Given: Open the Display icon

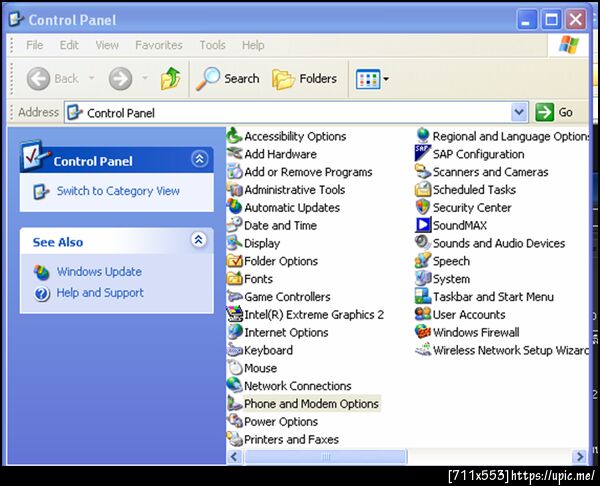Looking at the screenshot, I should click(x=234, y=243).
